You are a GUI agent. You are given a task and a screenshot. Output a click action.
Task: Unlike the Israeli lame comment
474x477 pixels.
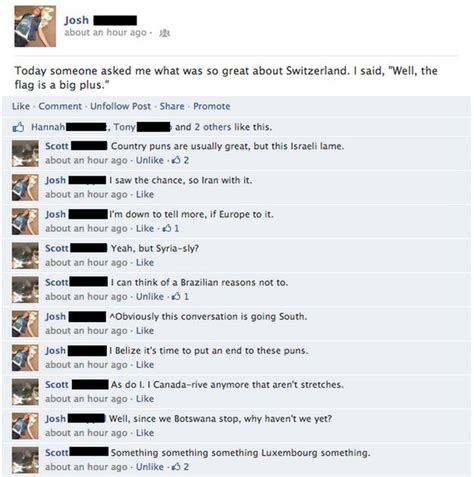point(150,160)
